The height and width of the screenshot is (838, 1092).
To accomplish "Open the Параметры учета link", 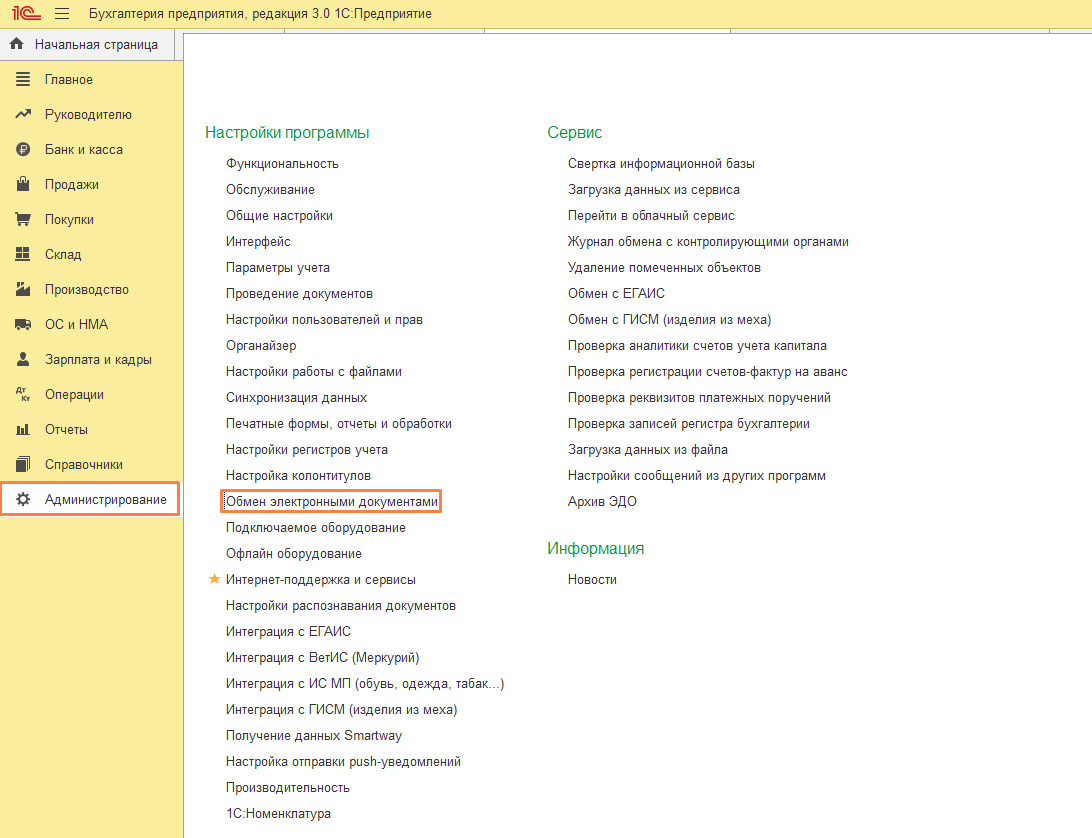I will tap(278, 267).
